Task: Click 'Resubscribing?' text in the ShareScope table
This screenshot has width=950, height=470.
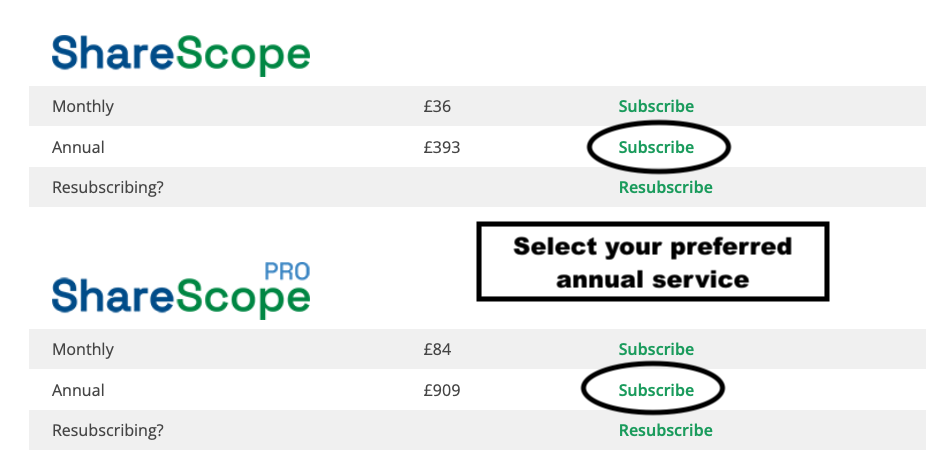Action: coord(108,187)
